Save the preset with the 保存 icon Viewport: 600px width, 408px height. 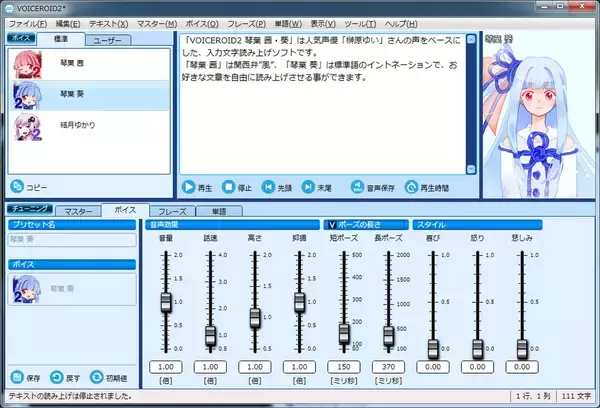point(17,377)
